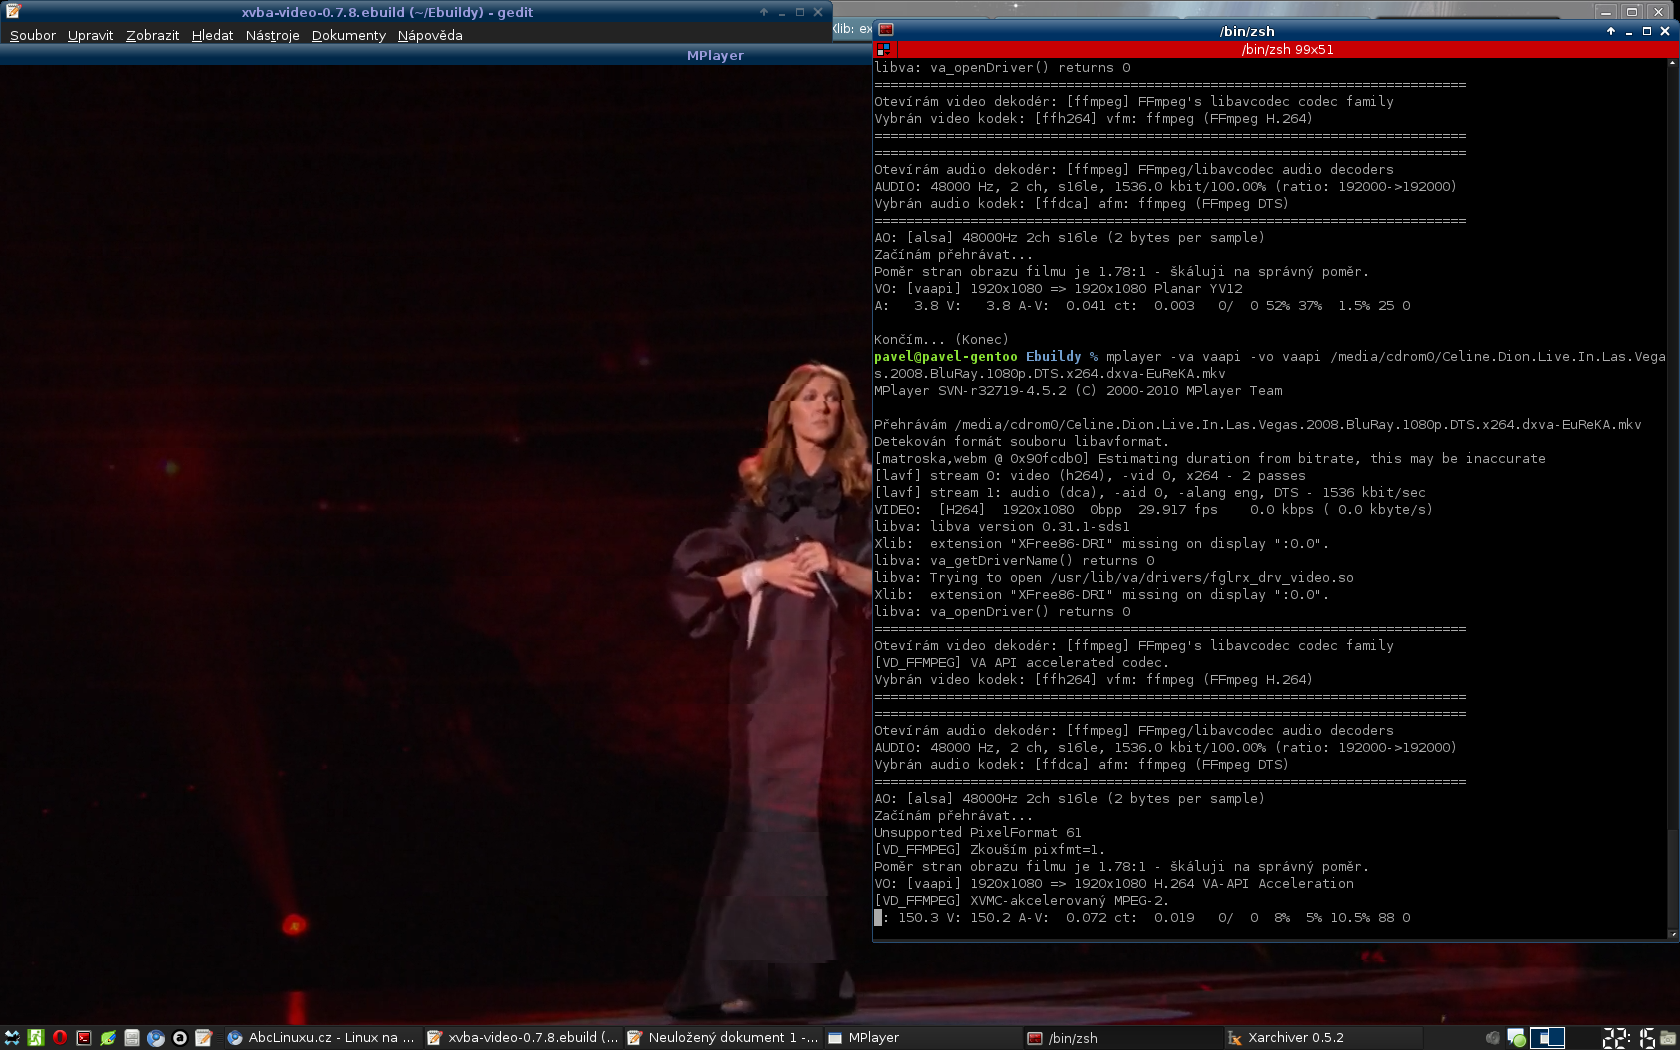Switch to Neuložený dokument 1 taskbar entry

pos(723,1038)
